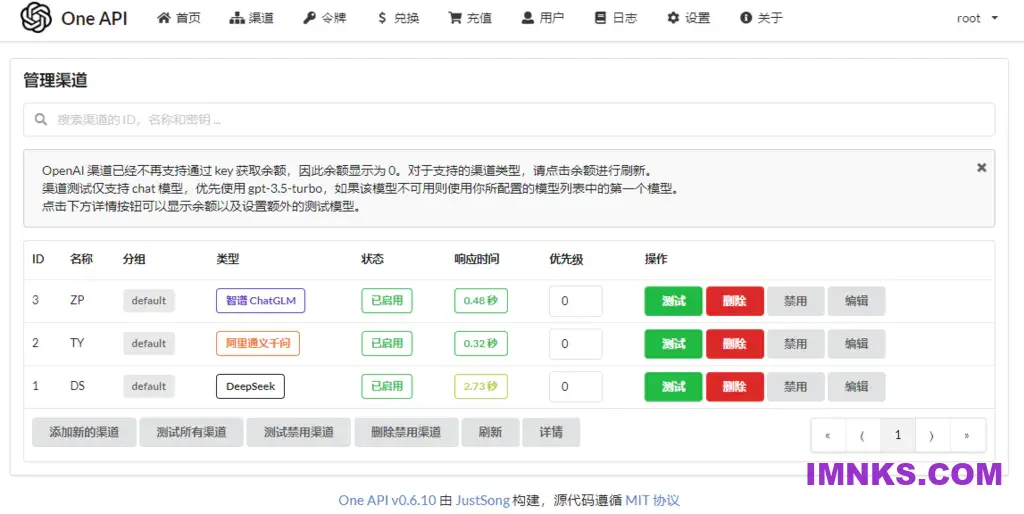Open the One API v0.6.10 footer link
1024x514 pixels.
click(x=387, y=501)
